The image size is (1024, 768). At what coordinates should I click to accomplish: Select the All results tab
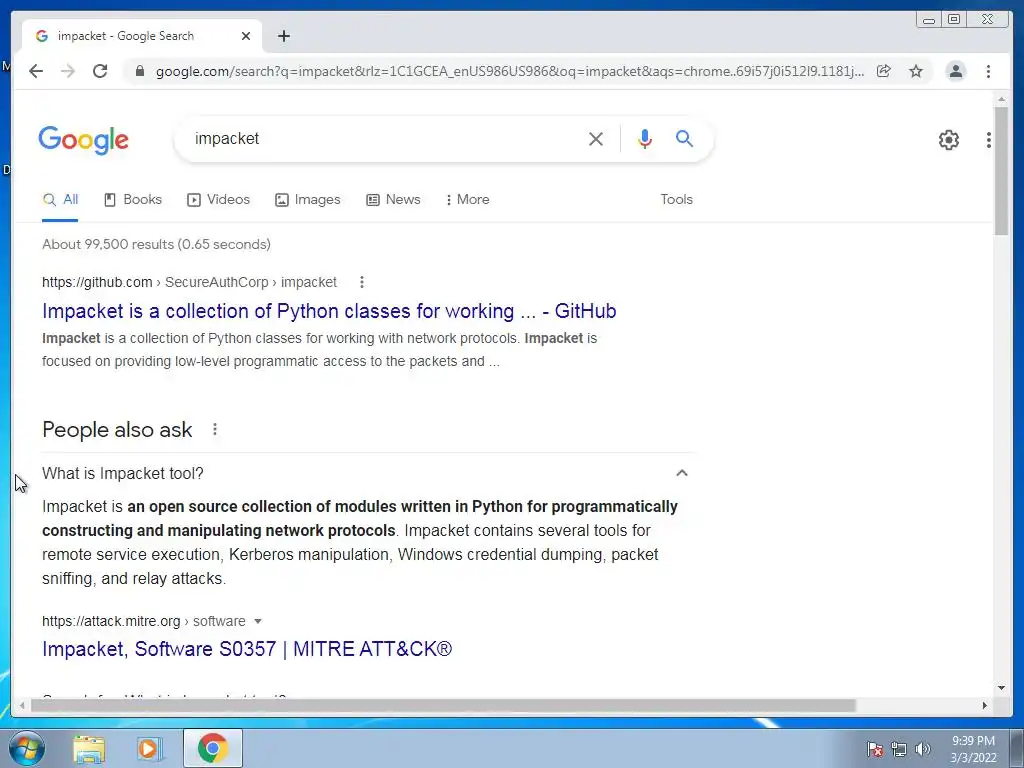click(60, 200)
